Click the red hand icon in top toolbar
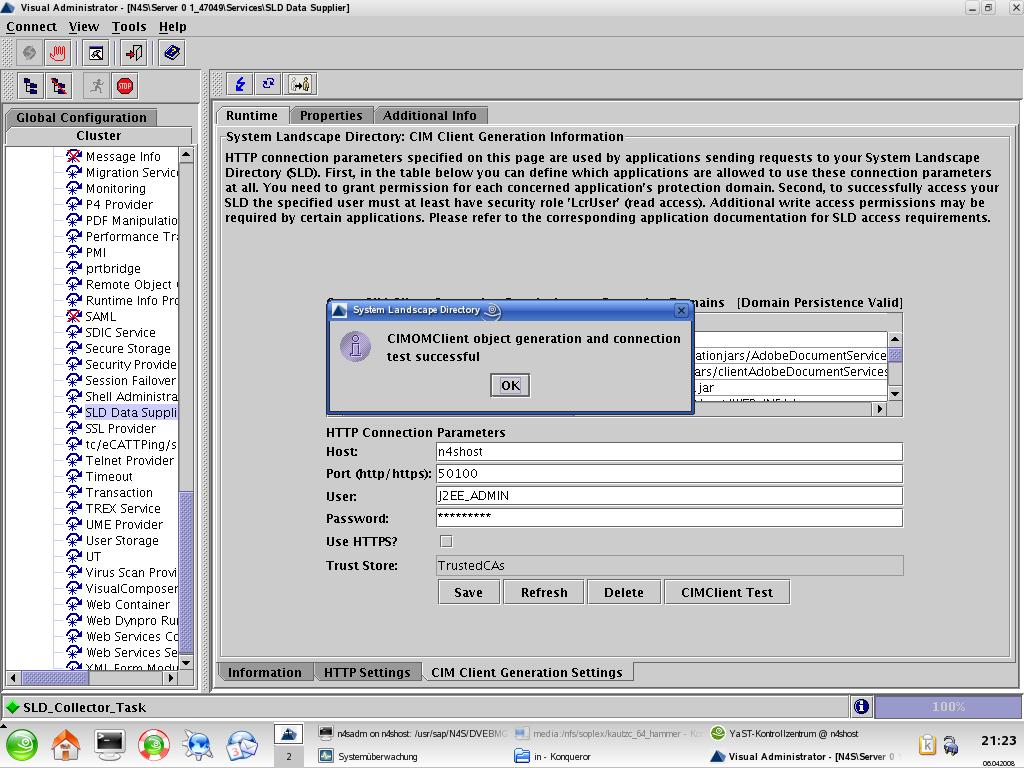The image size is (1024, 768). click(x=57, y=53)
